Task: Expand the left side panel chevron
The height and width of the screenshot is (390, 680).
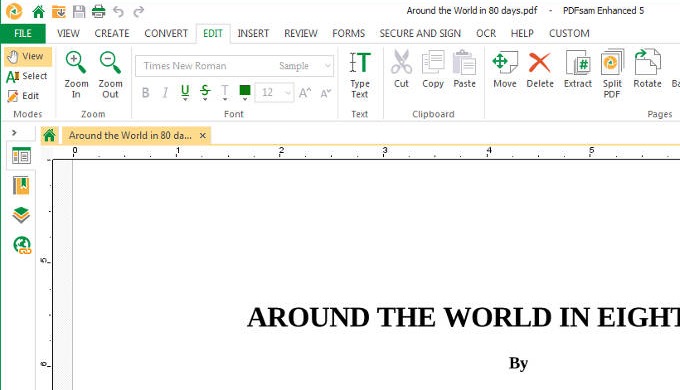Action: 14,133
